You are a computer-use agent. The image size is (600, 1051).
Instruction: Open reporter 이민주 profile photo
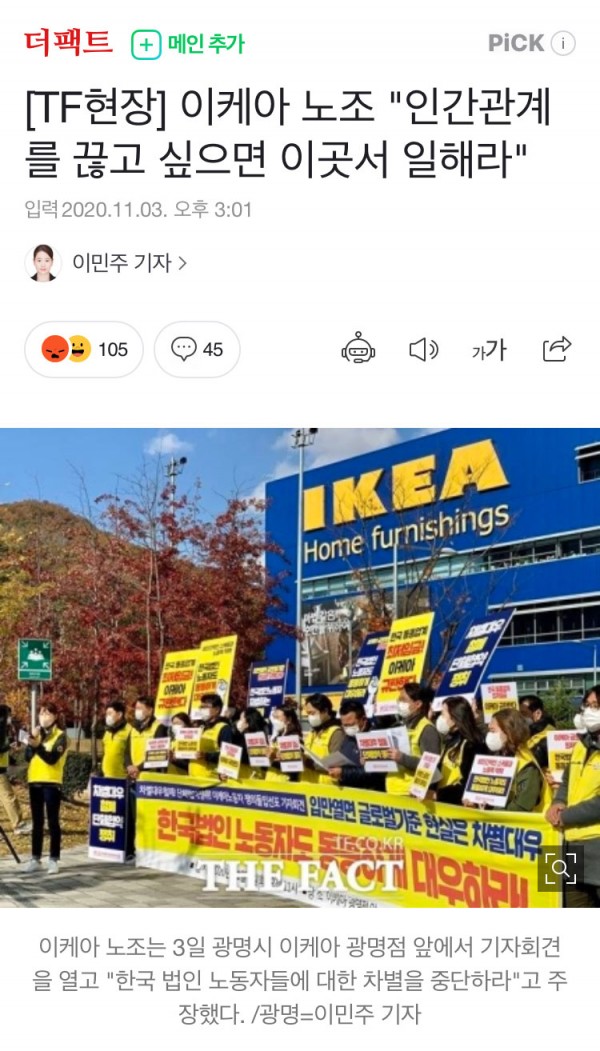(44, 263)
